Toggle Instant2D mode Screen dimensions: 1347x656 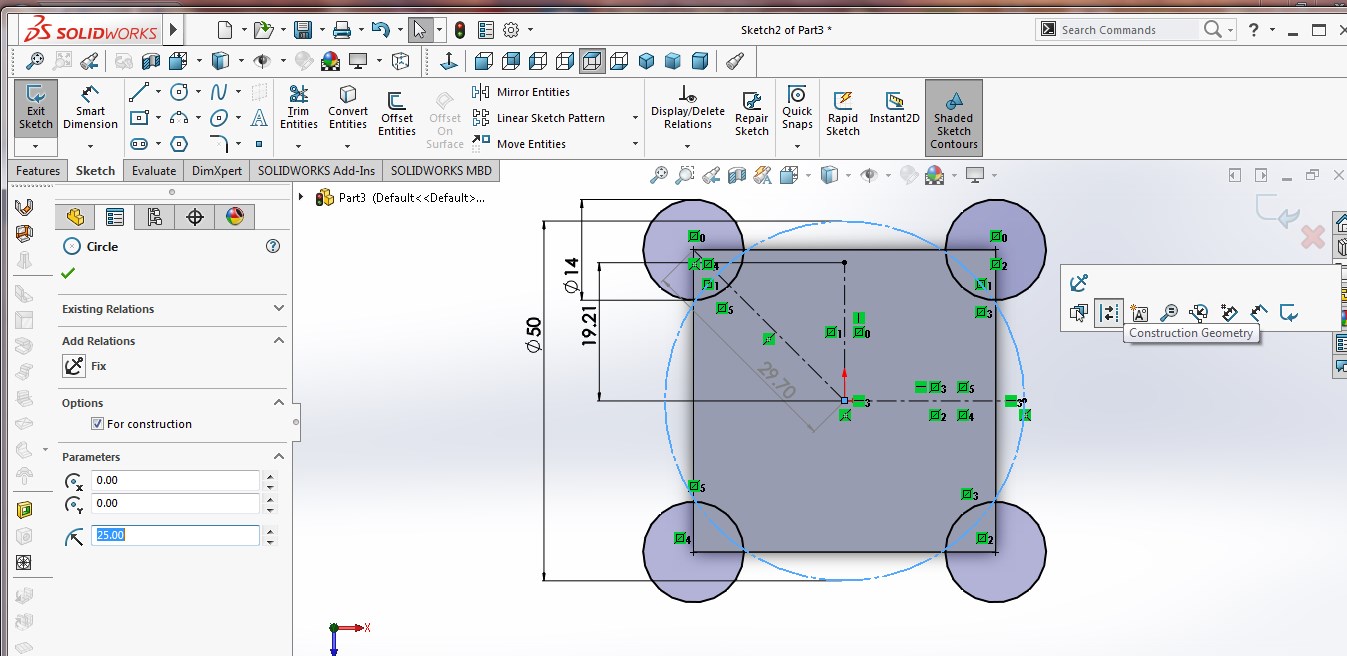pyautogui.click(x=894, y=108)
